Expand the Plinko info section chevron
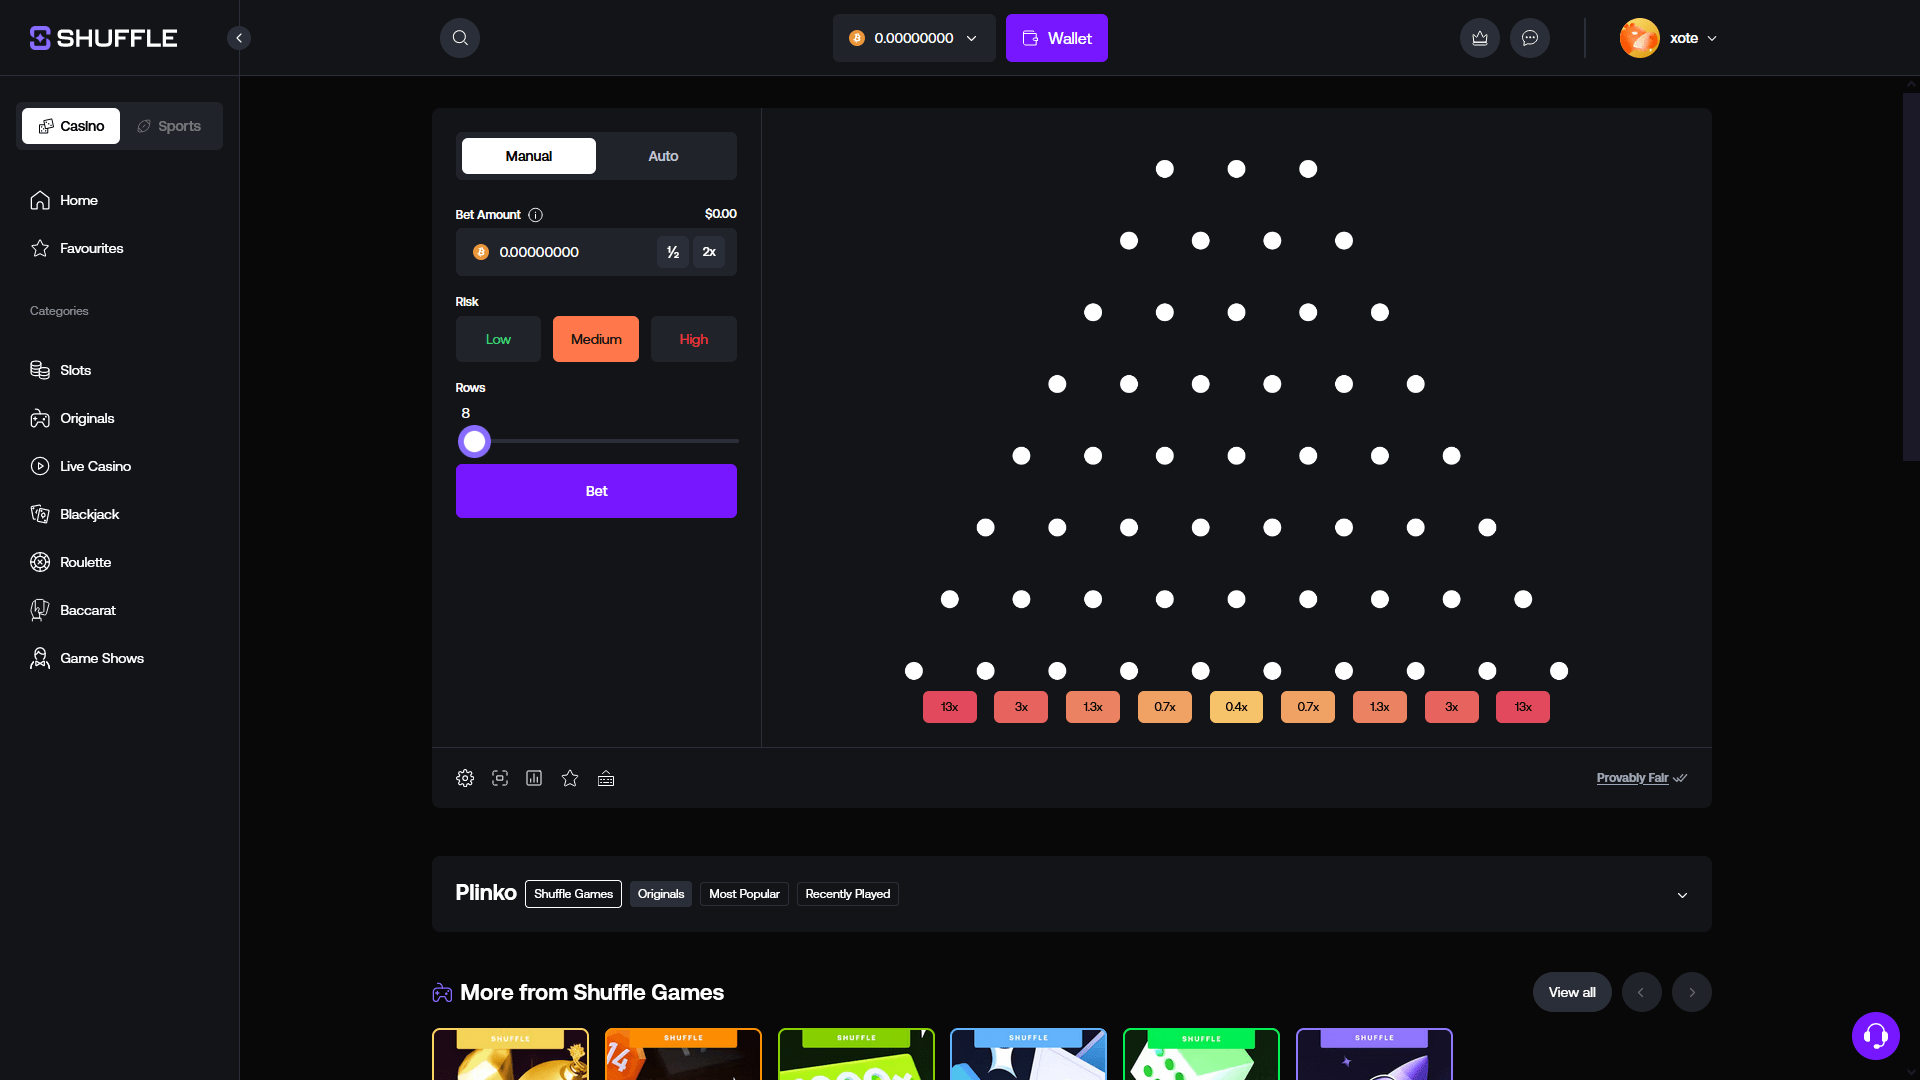This screenshot has height=1080, width=1920. point(1682,895)
